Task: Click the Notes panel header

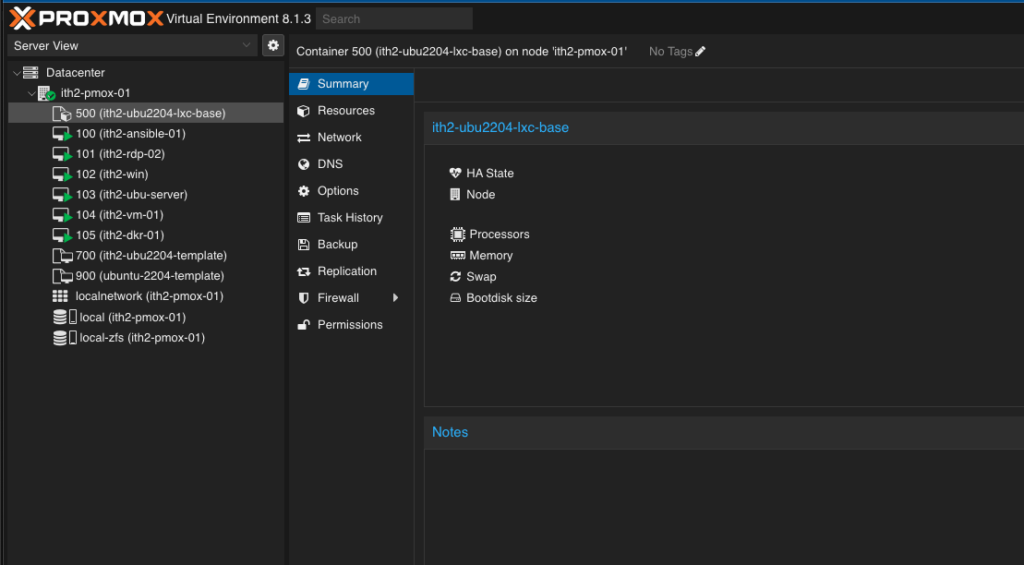Action: click(724, 432)
